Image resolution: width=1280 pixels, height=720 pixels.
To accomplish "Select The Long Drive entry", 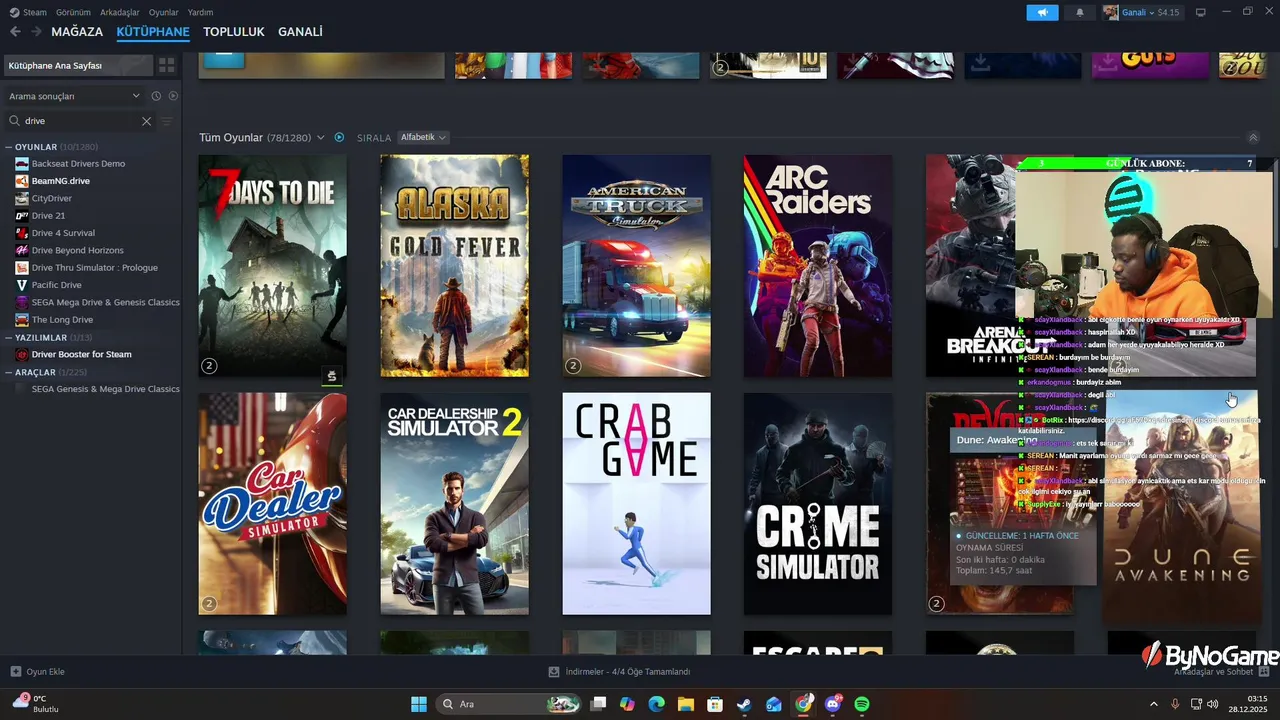I will click(62, 320).
